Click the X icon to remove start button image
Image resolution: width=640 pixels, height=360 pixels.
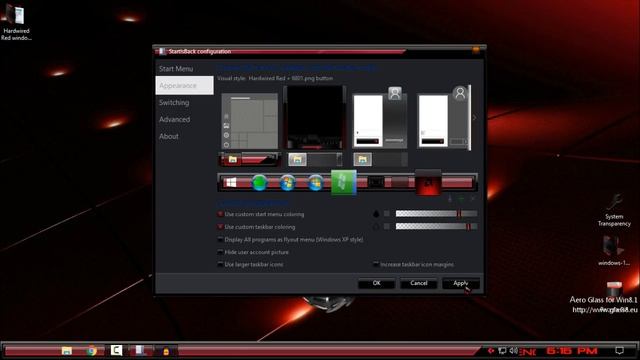473,199
